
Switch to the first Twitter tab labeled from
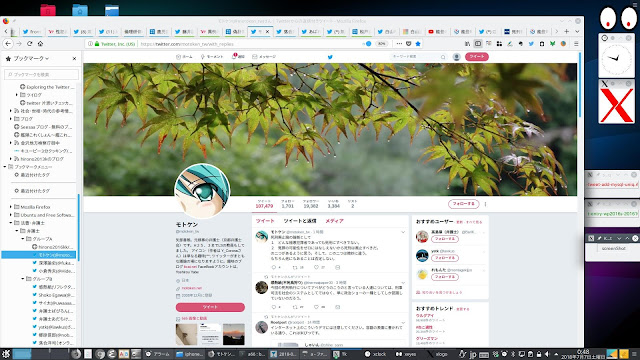(x=33, y=31)
